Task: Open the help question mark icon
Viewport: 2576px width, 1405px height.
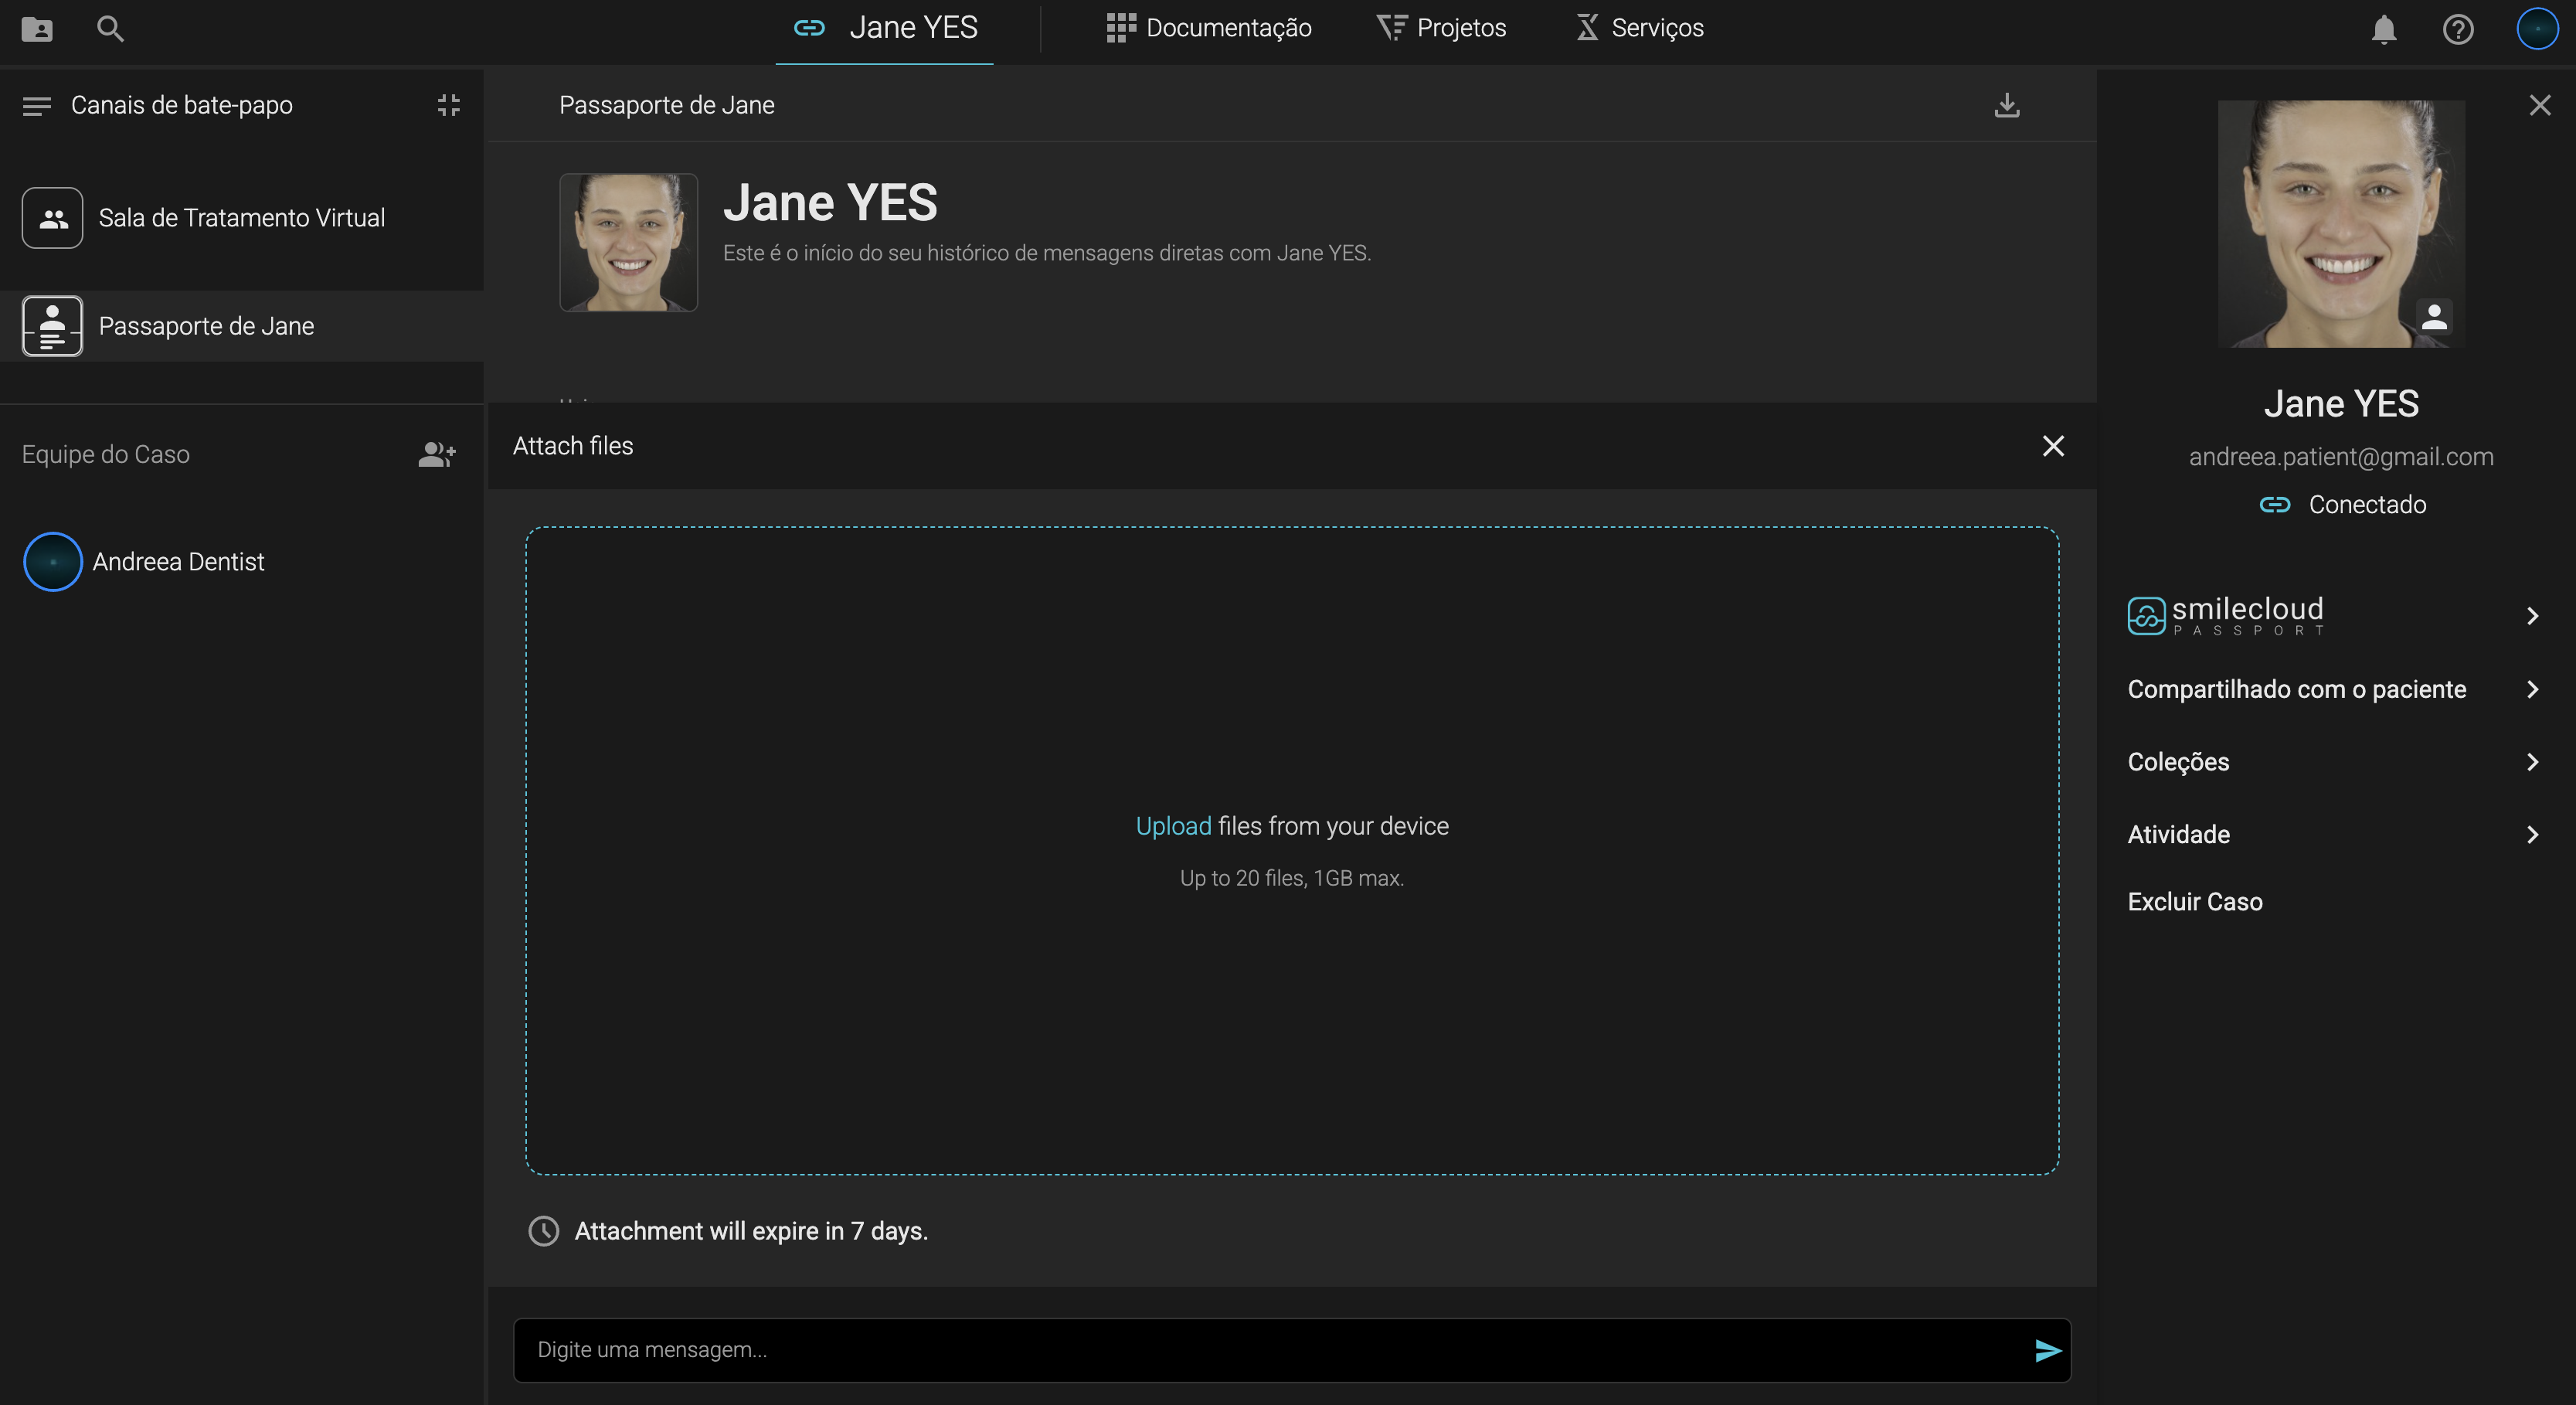Action: click(x=2458, y=29)
